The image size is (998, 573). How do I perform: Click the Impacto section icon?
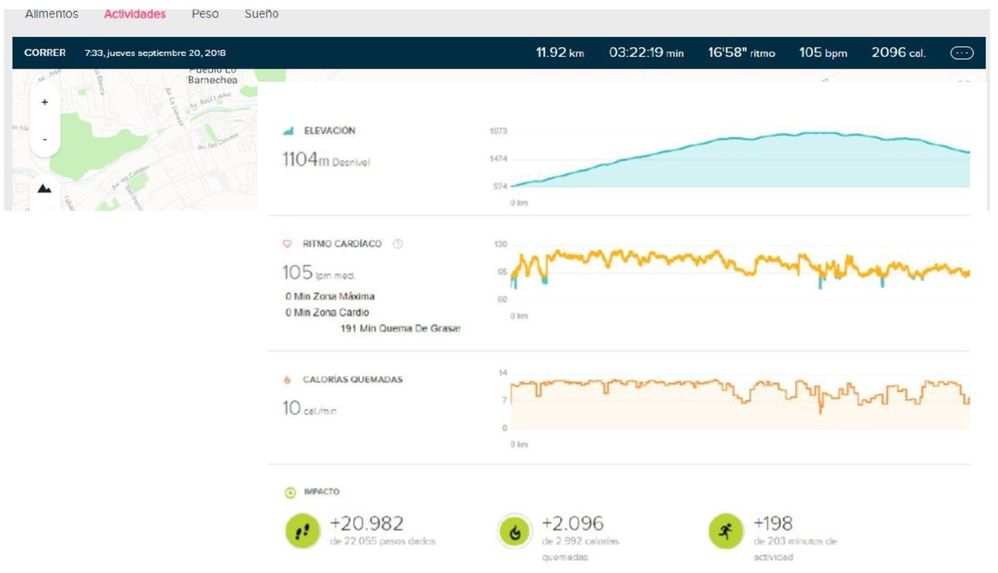tap(289, 492)
